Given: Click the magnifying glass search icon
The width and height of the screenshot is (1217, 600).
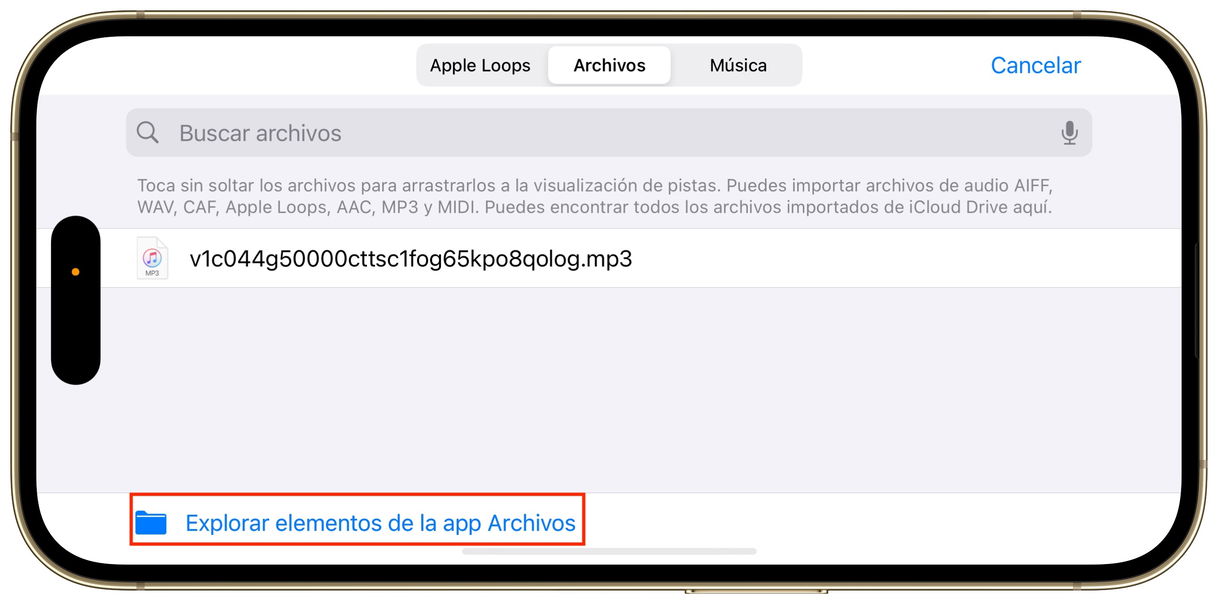Looking at the screenshot, I should coord(148,133).
